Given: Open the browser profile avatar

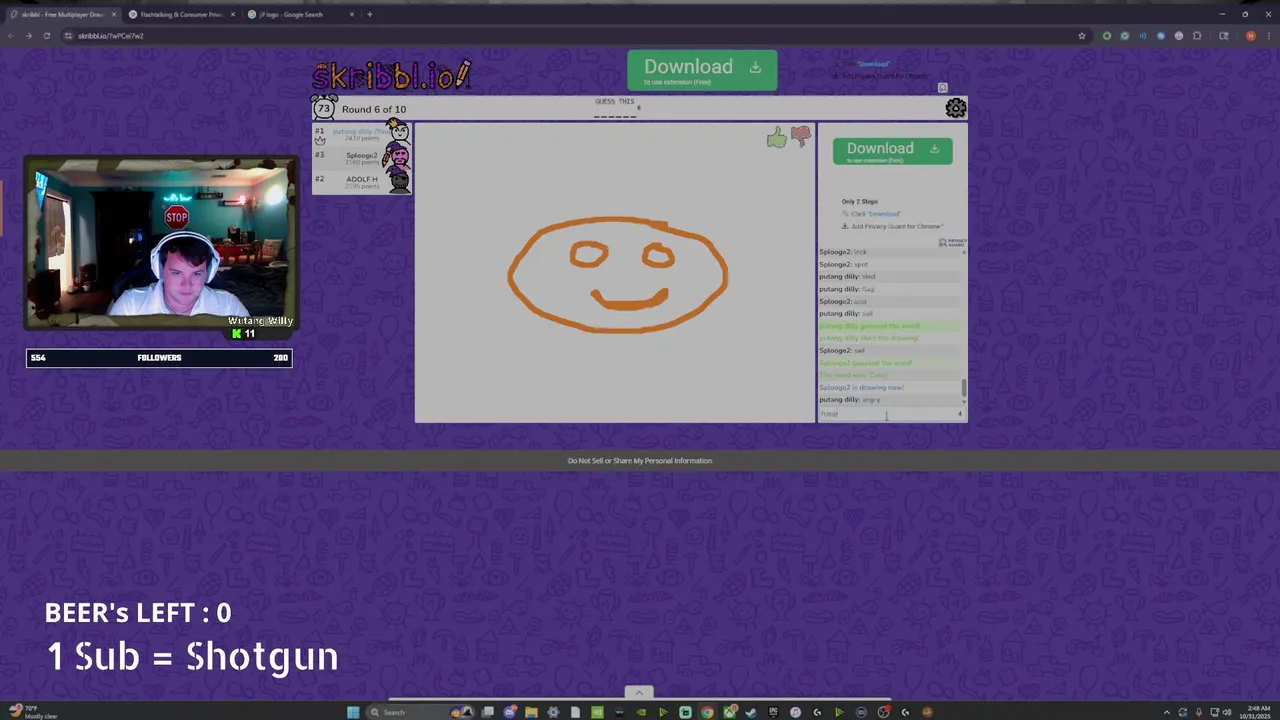Looking at the screenshot, I should (1250, 36).
